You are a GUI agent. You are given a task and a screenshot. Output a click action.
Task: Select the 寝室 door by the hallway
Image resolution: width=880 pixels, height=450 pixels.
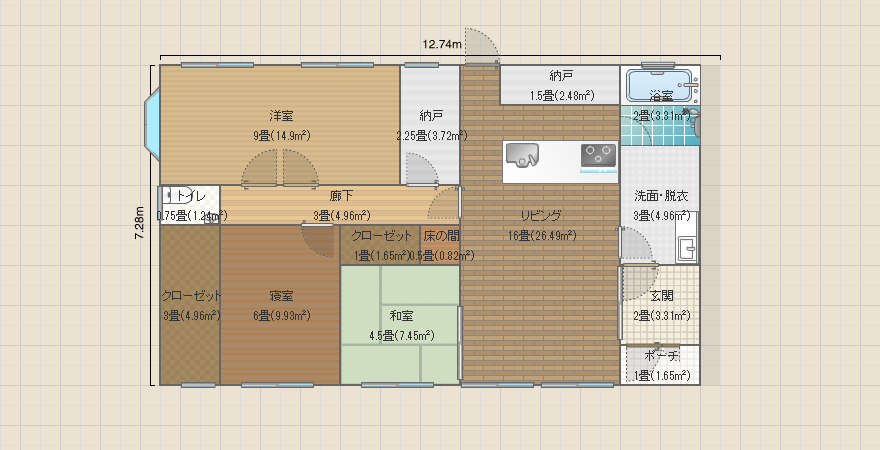319,240
